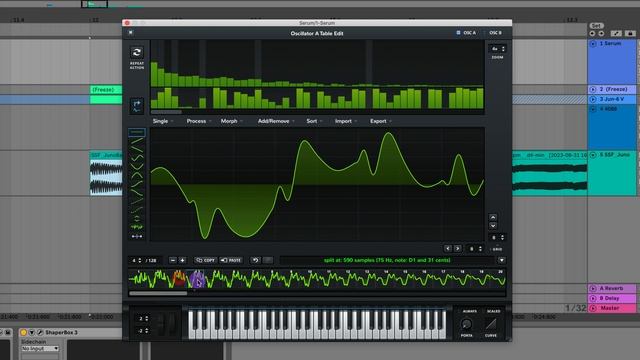Click the undo arrow button
The width and height of the screenshot is (640, 360).
(255, 260)
